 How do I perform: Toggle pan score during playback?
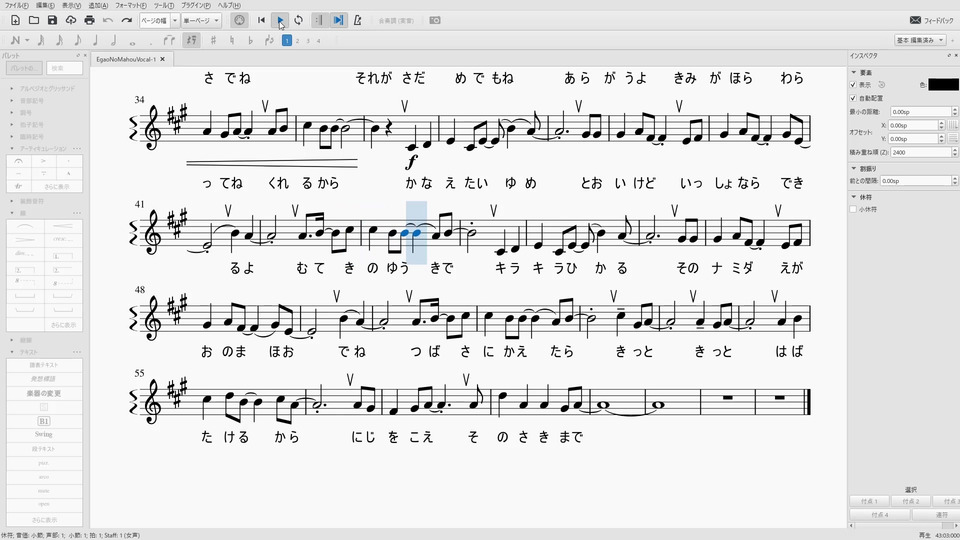[x=338, y=20]
